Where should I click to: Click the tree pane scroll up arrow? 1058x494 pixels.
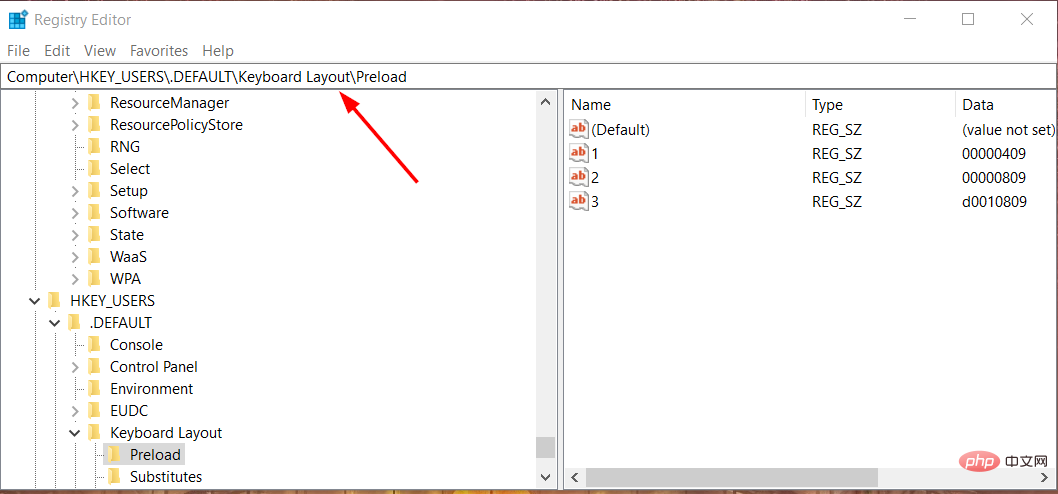pos(545,102)
